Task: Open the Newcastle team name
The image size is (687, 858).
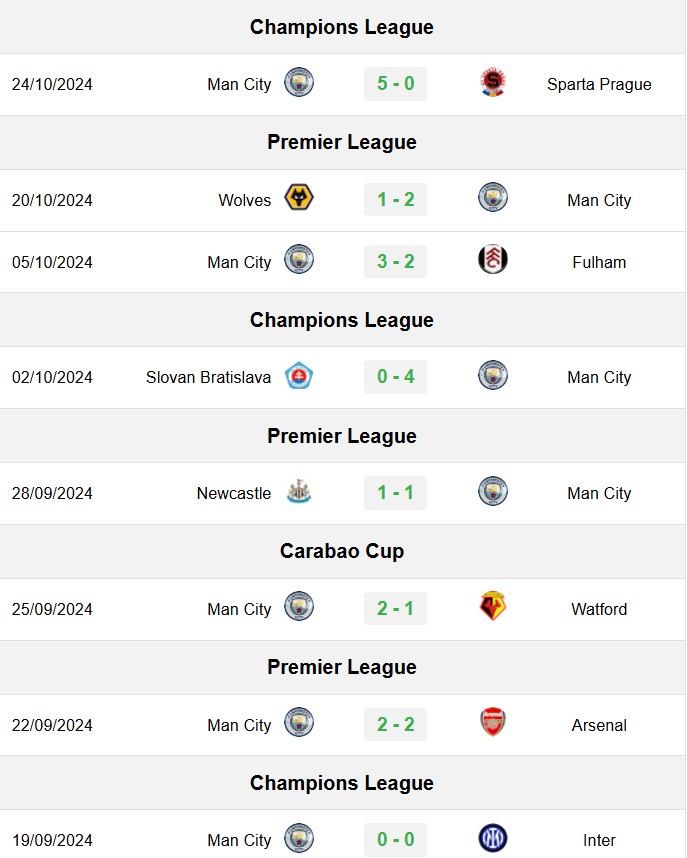Action: [234, 494]
